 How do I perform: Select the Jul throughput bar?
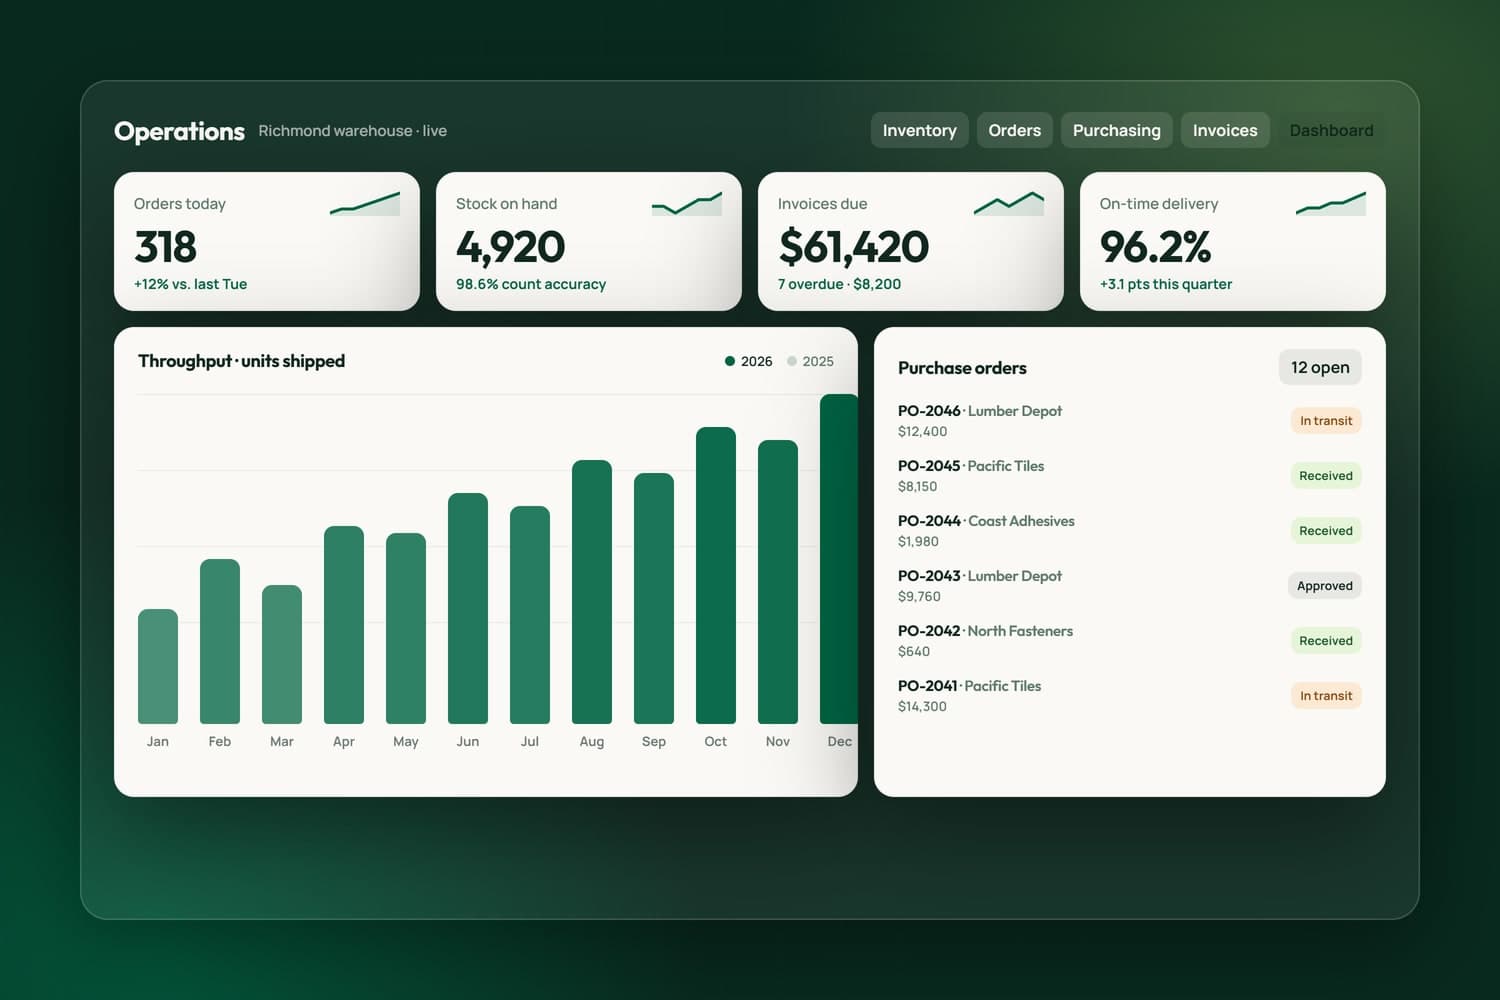click(530, 615)
